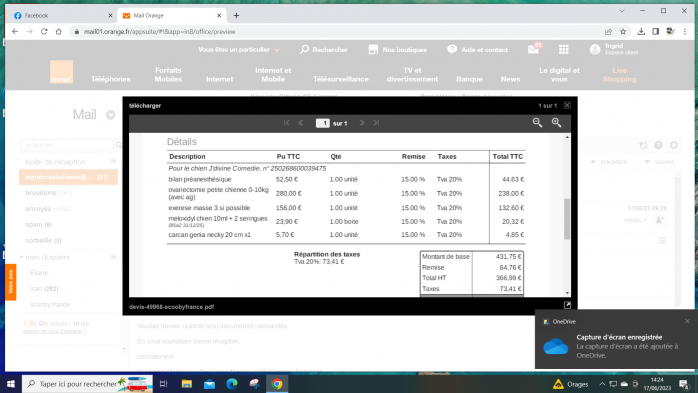The image size is (698, 393).
Task: Open Live Shopping link
Action: (x=619, y=74)
